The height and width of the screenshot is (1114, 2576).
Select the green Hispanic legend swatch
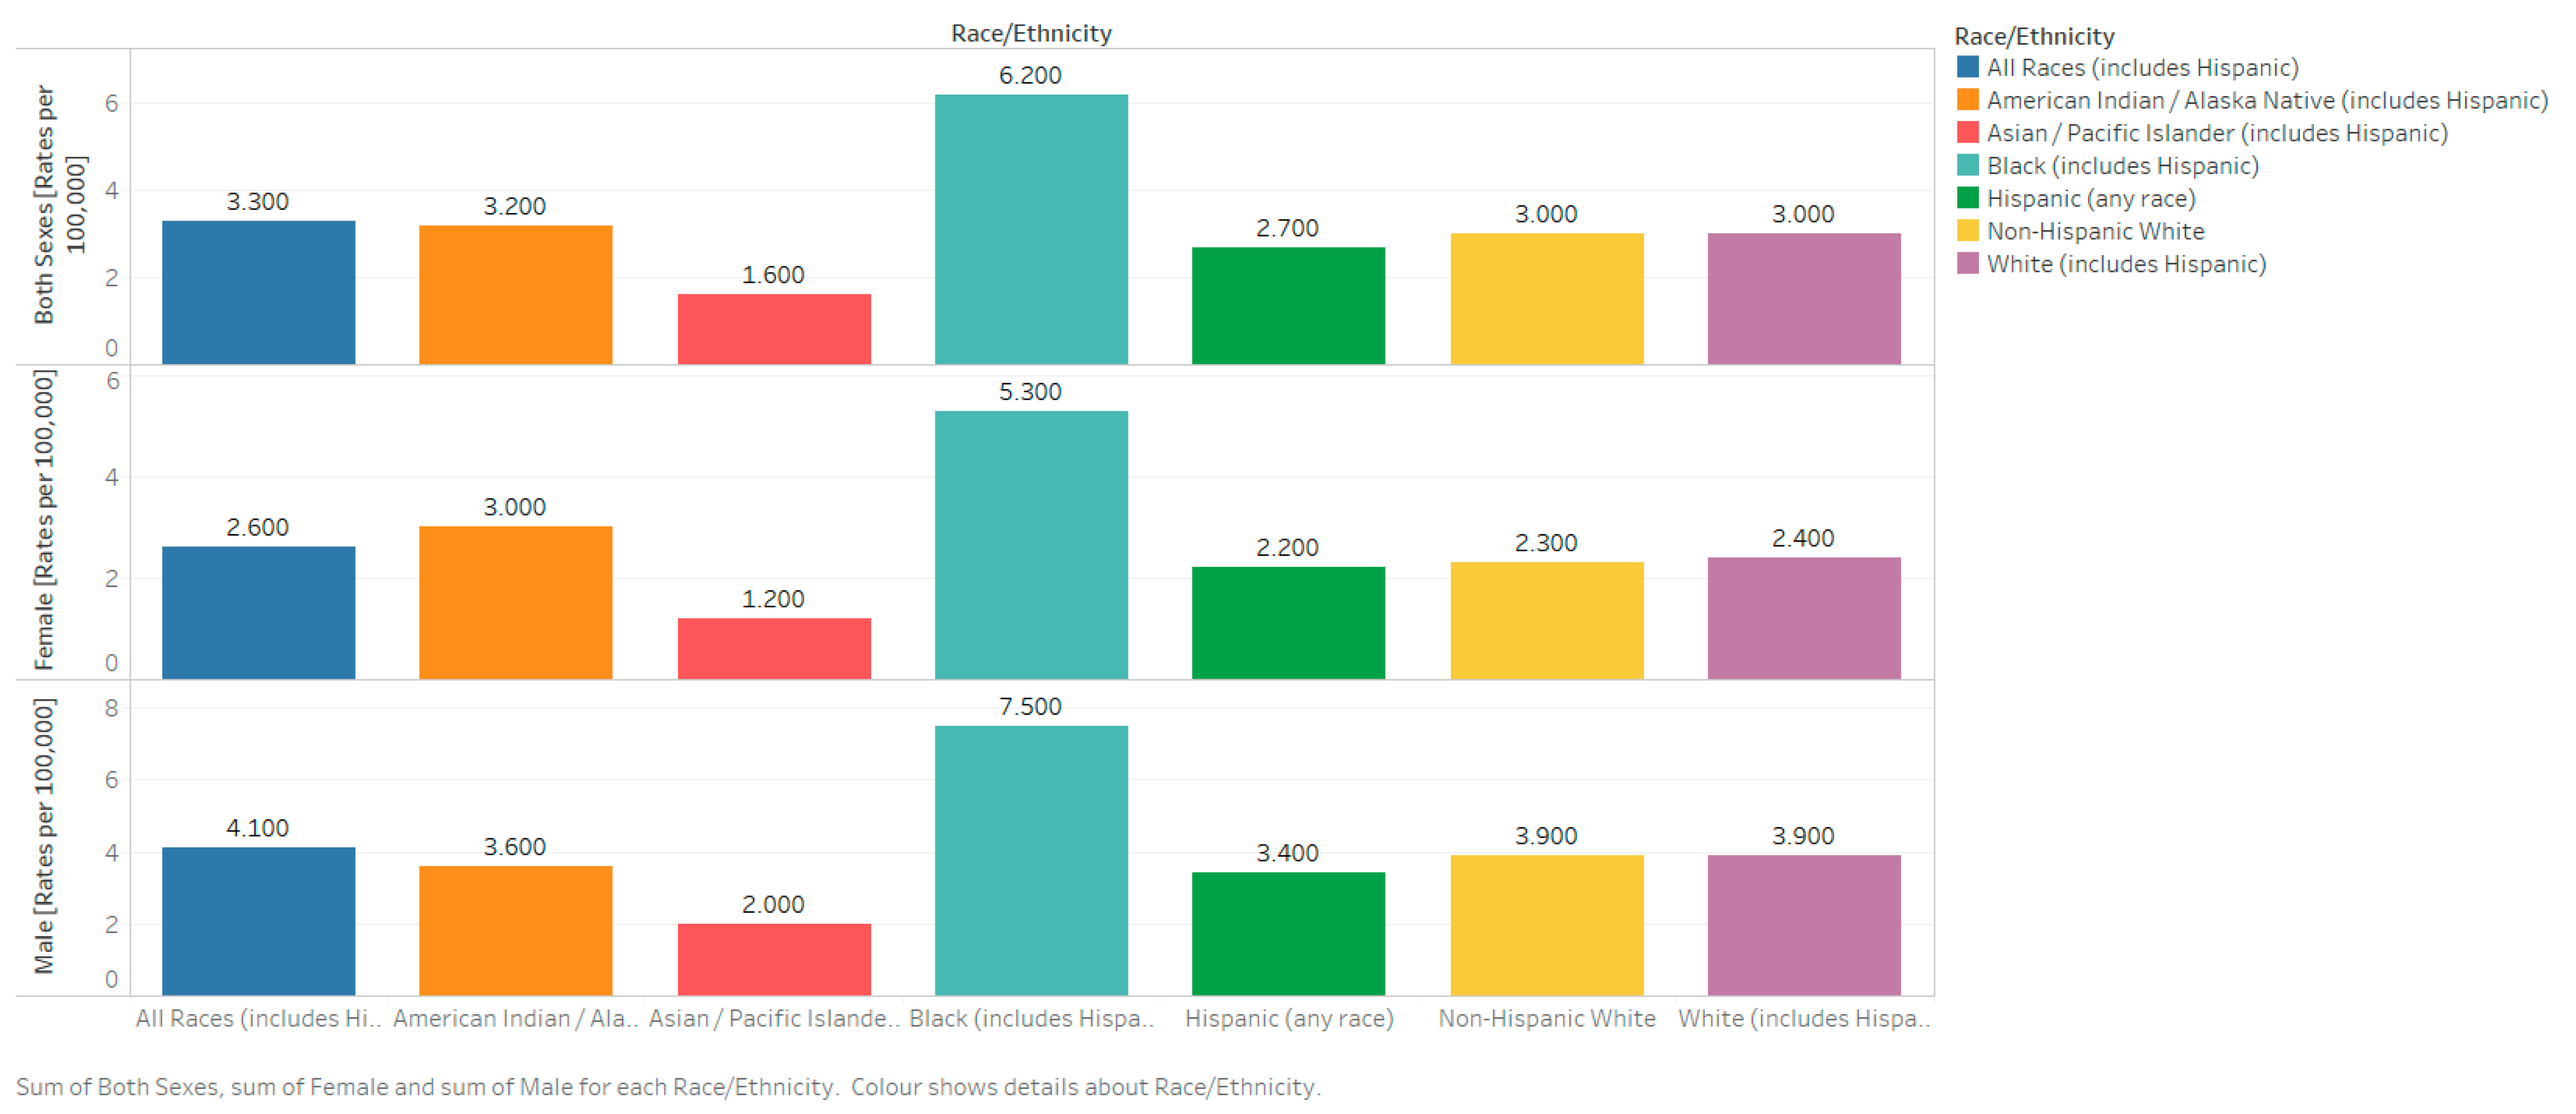tap(1967, 198)
